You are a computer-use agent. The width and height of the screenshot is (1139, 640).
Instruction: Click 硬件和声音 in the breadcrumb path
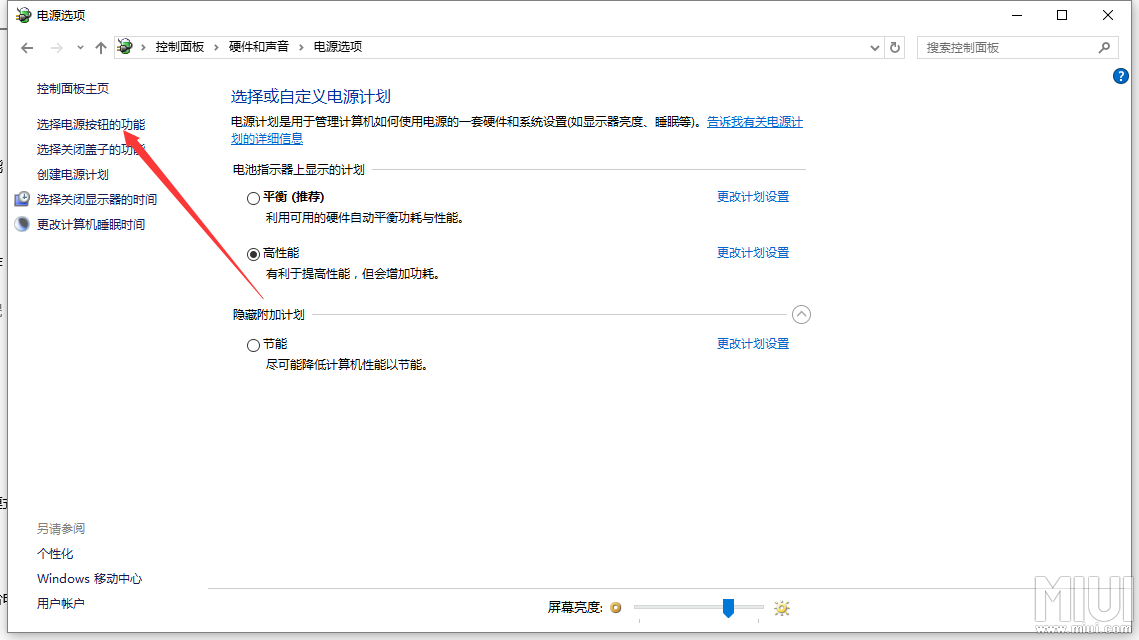pyautogui.click(x=258, y=47)
